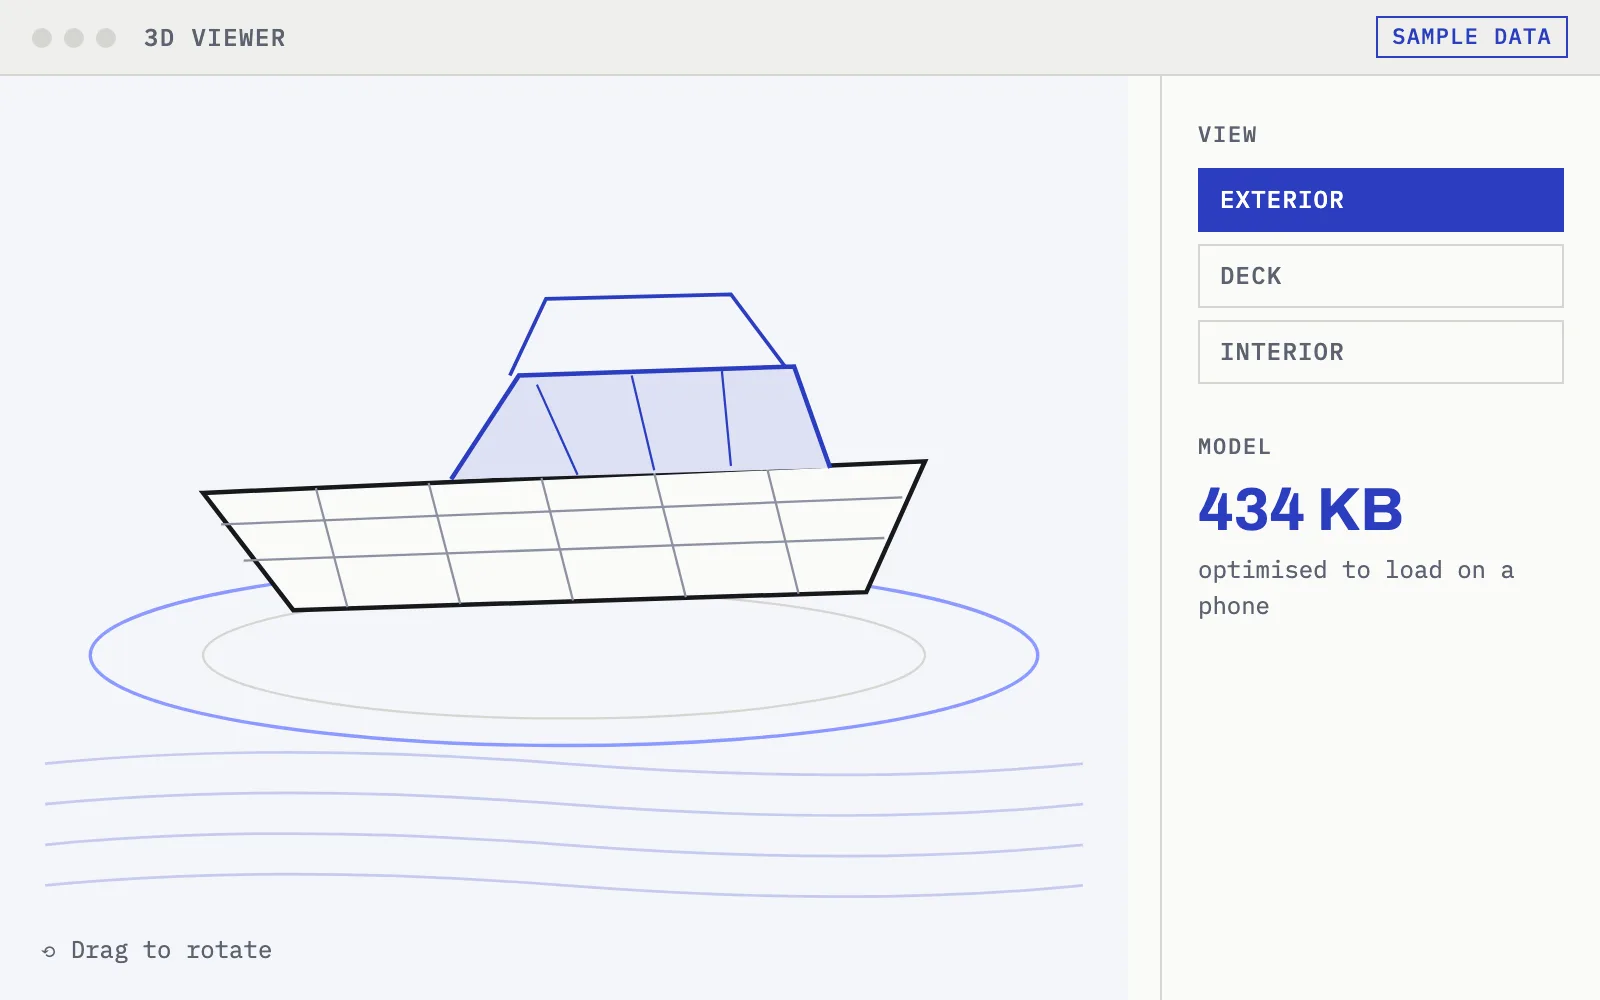Click the 'Drag to rotate' hint text

pos(171,950)
